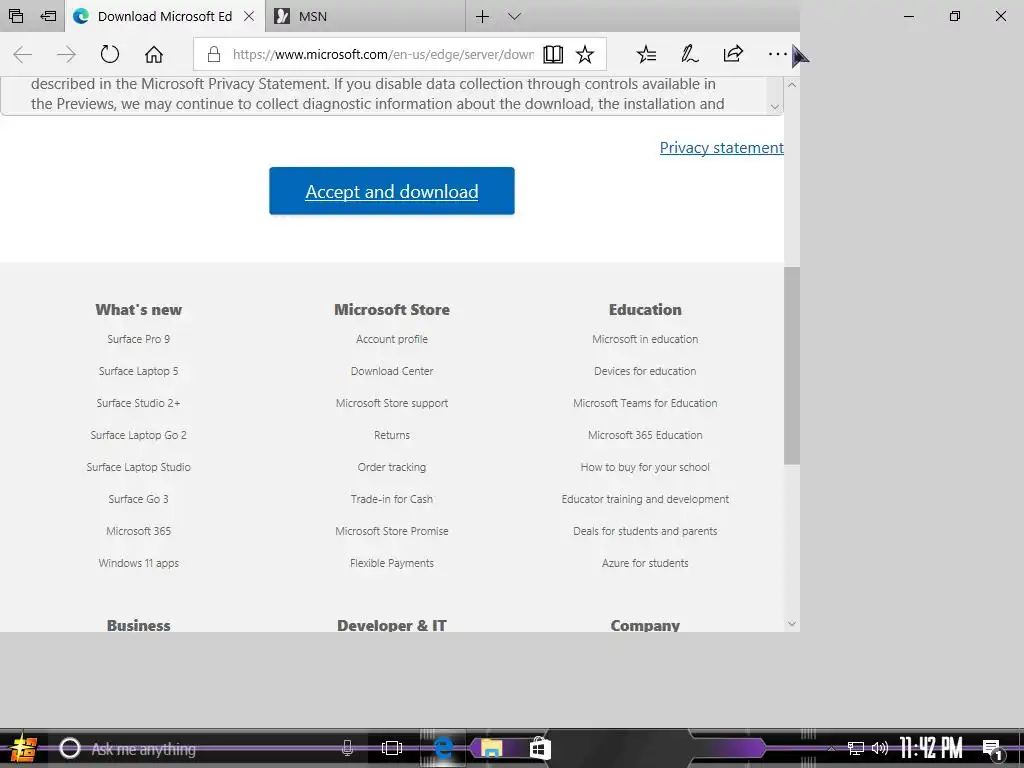Open Educator training and development link

point(645,499)
